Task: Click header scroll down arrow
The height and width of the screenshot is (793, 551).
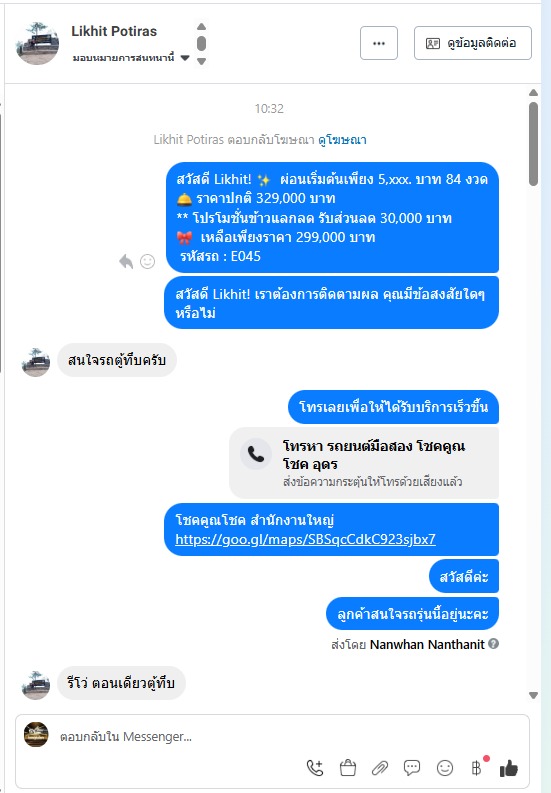Action: point(201,61)
